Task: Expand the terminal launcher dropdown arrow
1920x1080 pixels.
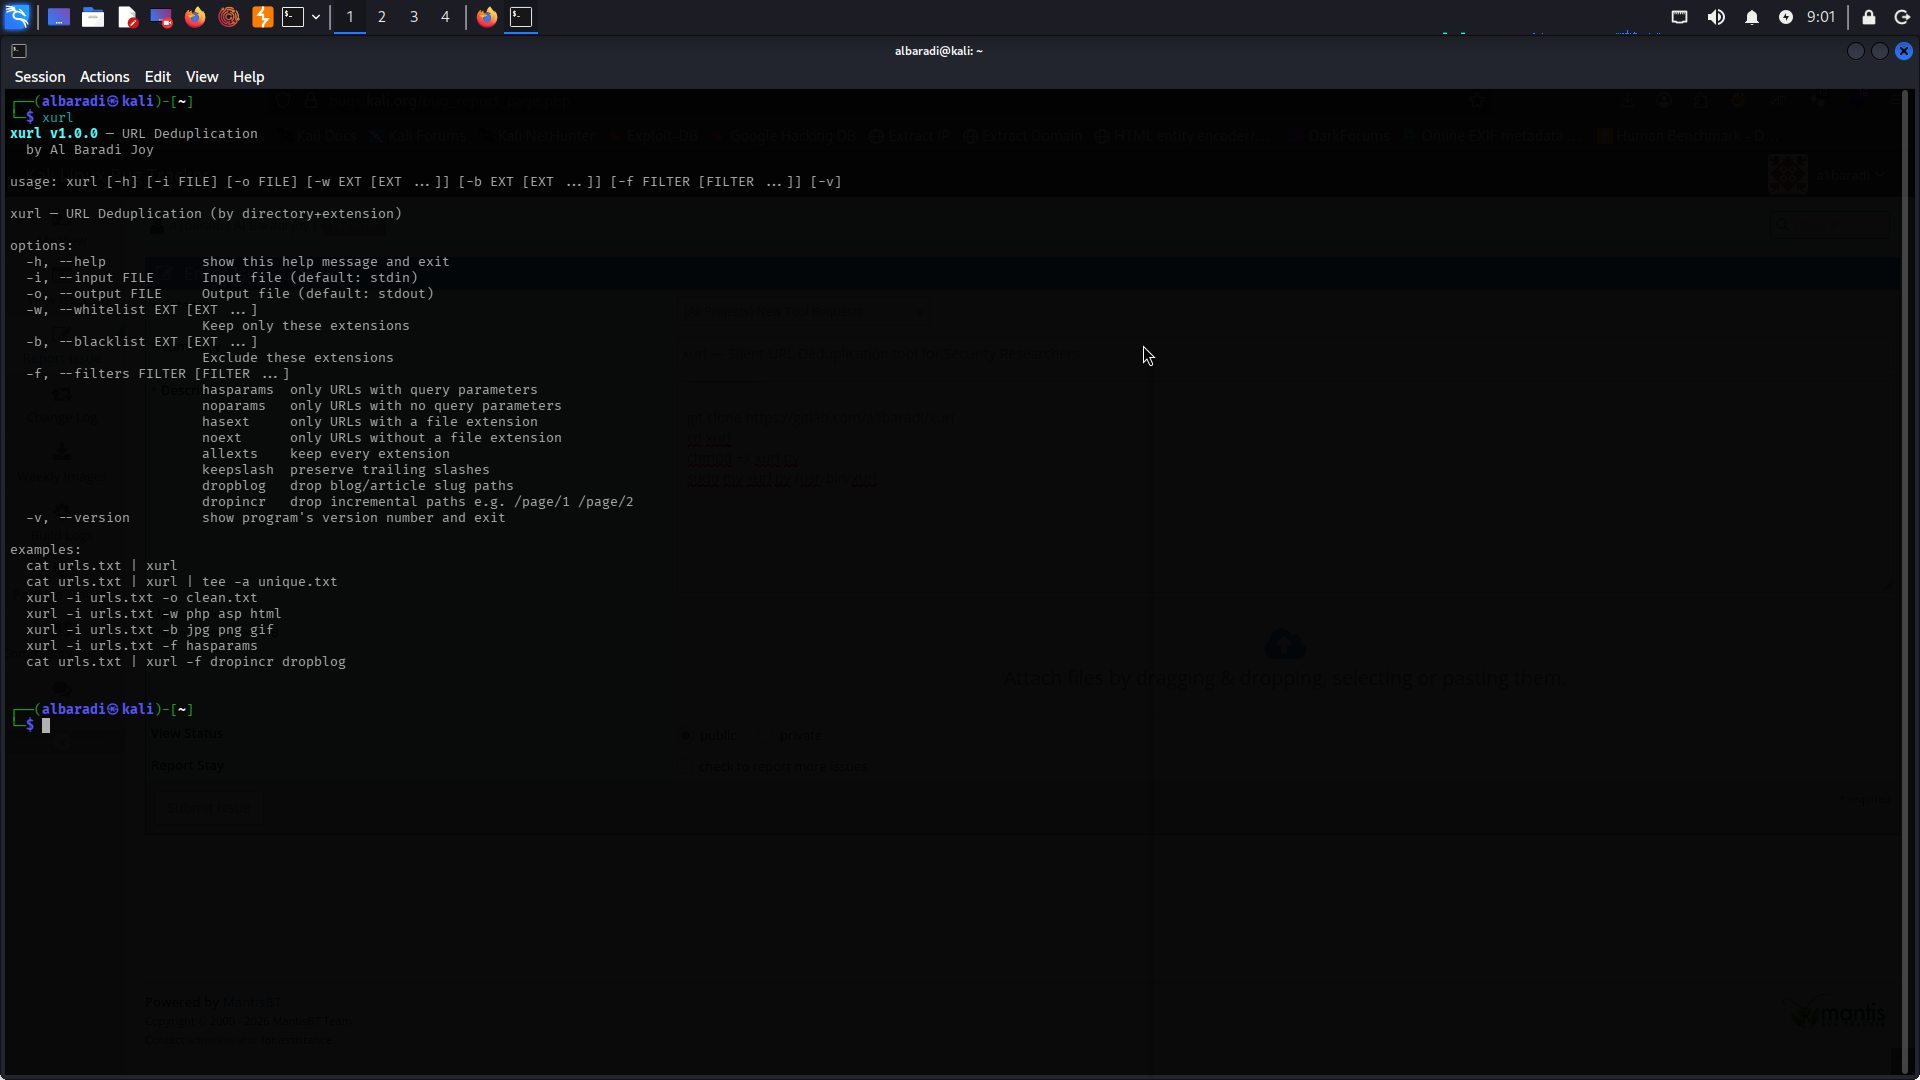Action: [x=316, y=17]
